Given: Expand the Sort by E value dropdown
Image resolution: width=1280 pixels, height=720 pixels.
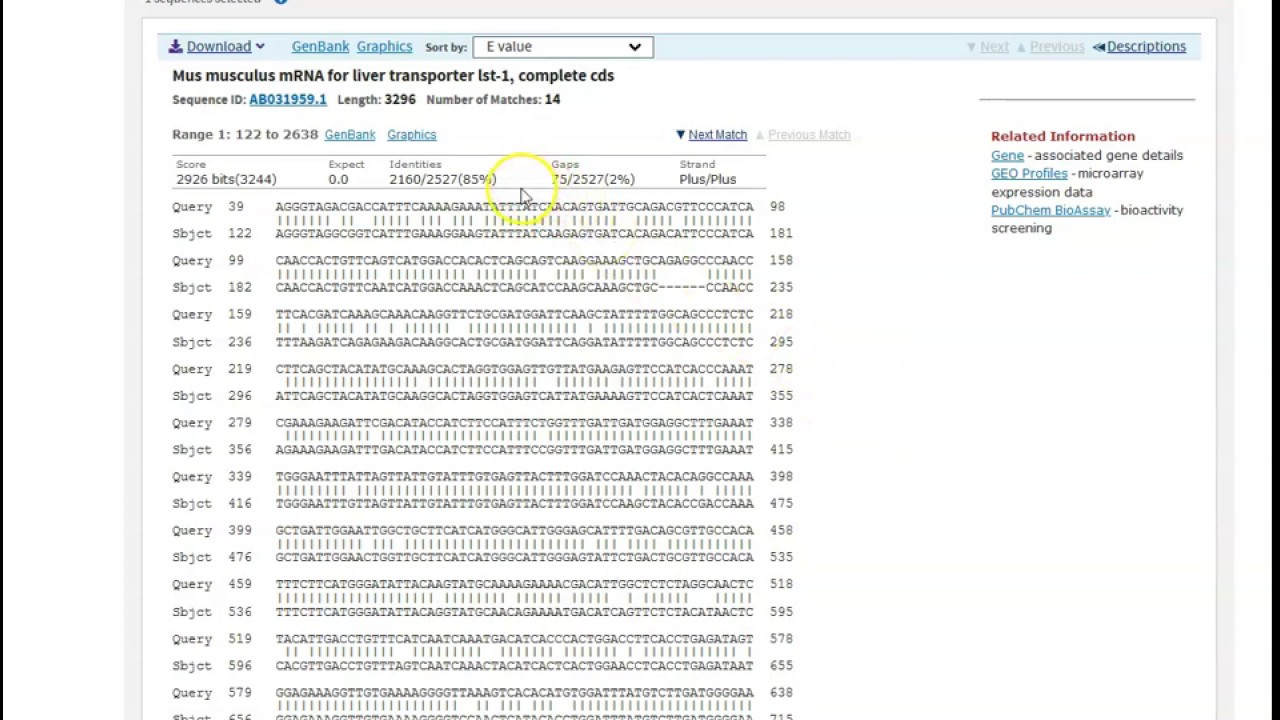Looking at the screenshot, I should 563,47.
